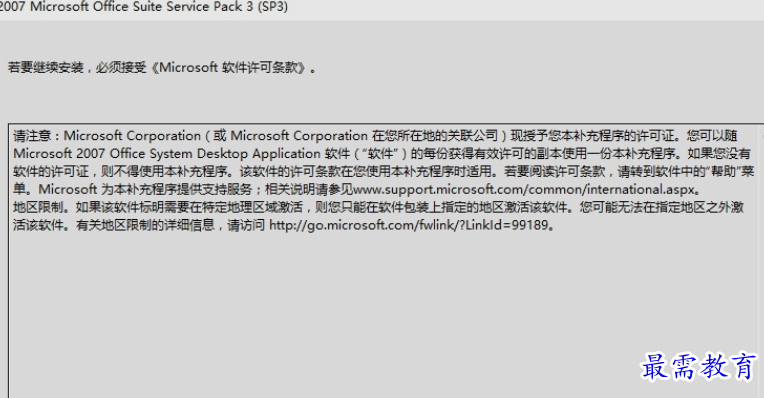Focus the license terms text box
The image size is (764, 398).
[x=386, y=261]
